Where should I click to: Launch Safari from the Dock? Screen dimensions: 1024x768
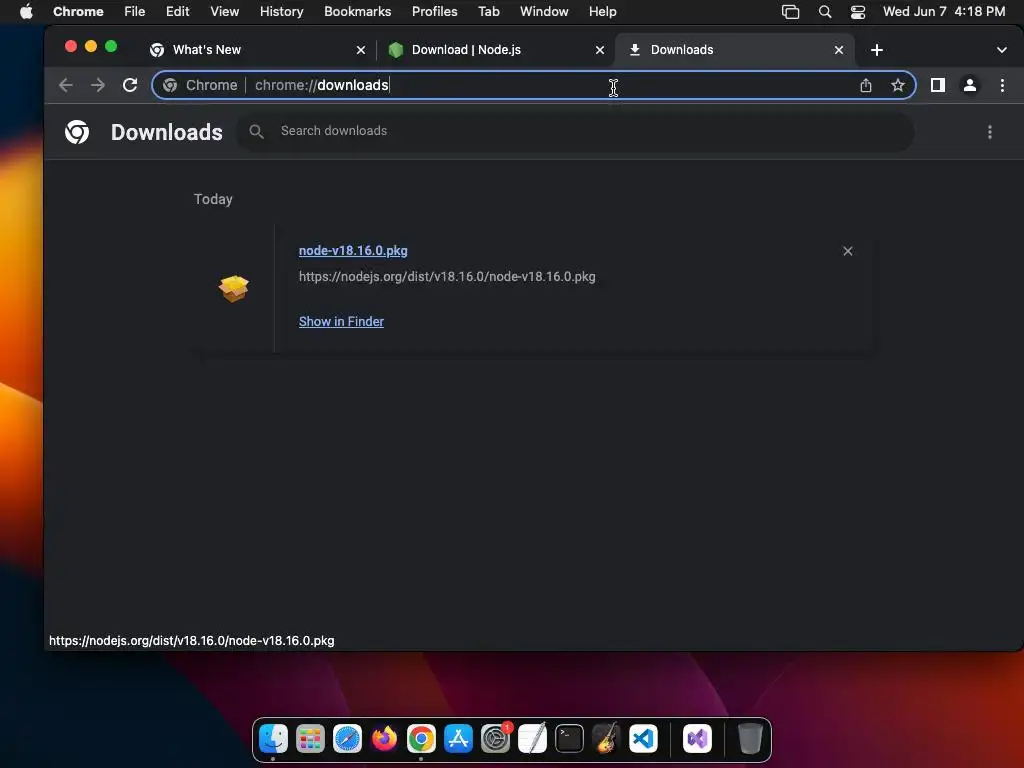coord(347,739)
